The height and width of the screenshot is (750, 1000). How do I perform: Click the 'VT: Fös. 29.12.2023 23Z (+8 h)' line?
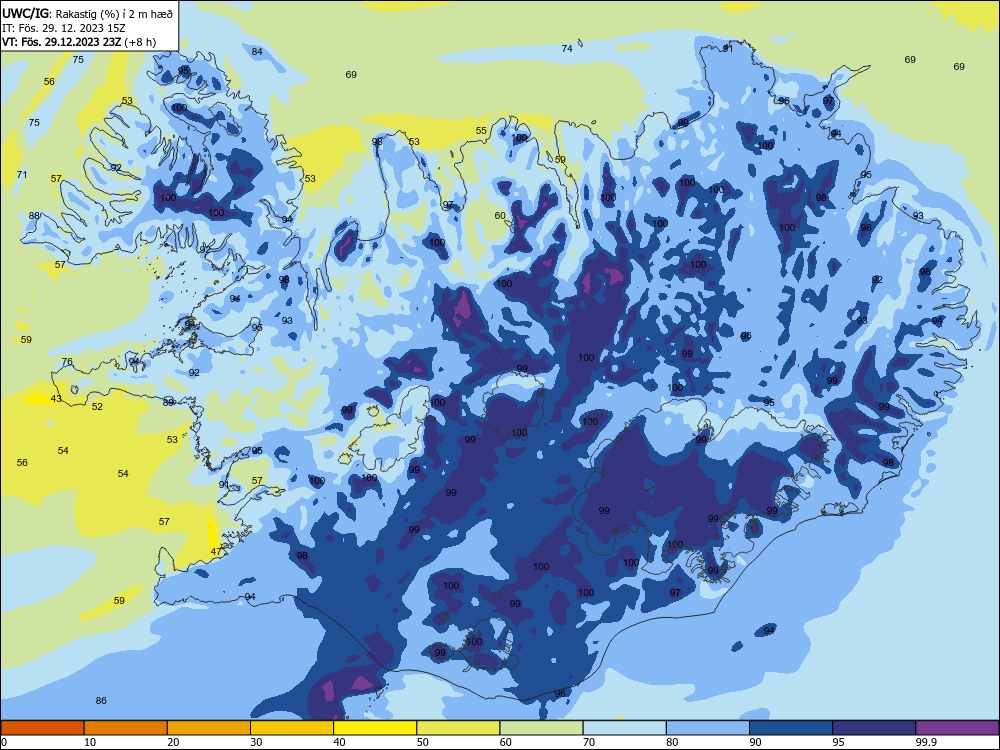pos(79,42)
